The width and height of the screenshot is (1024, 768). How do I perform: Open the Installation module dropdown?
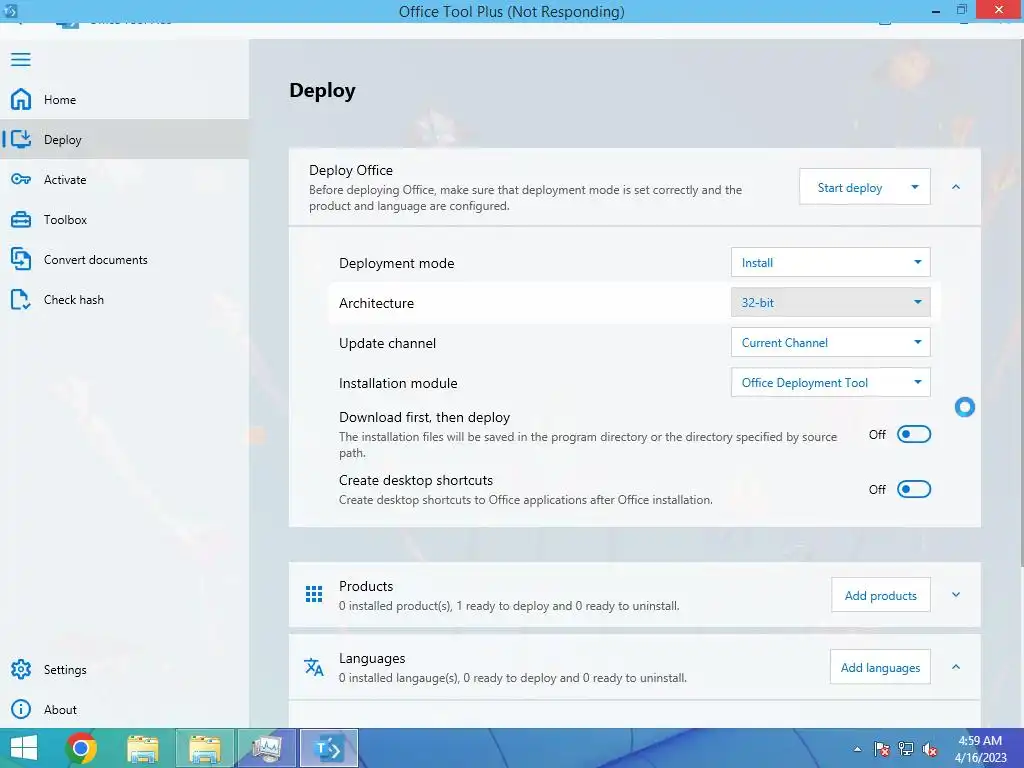pyautogui.click(x=830, y=383)
